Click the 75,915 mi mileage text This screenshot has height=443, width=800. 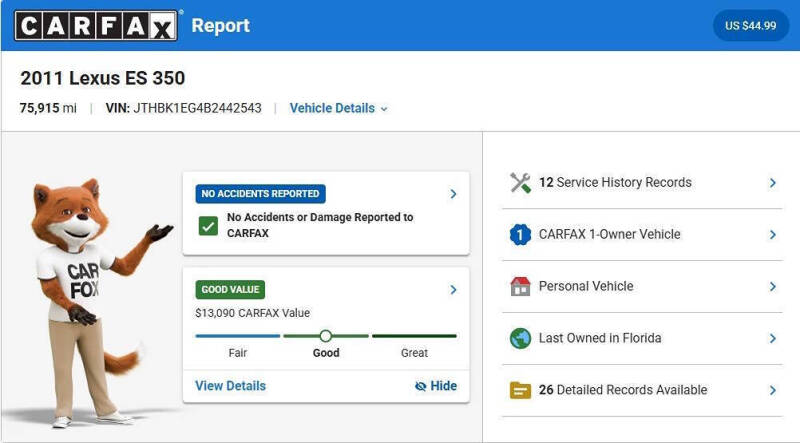coord(48,108)
